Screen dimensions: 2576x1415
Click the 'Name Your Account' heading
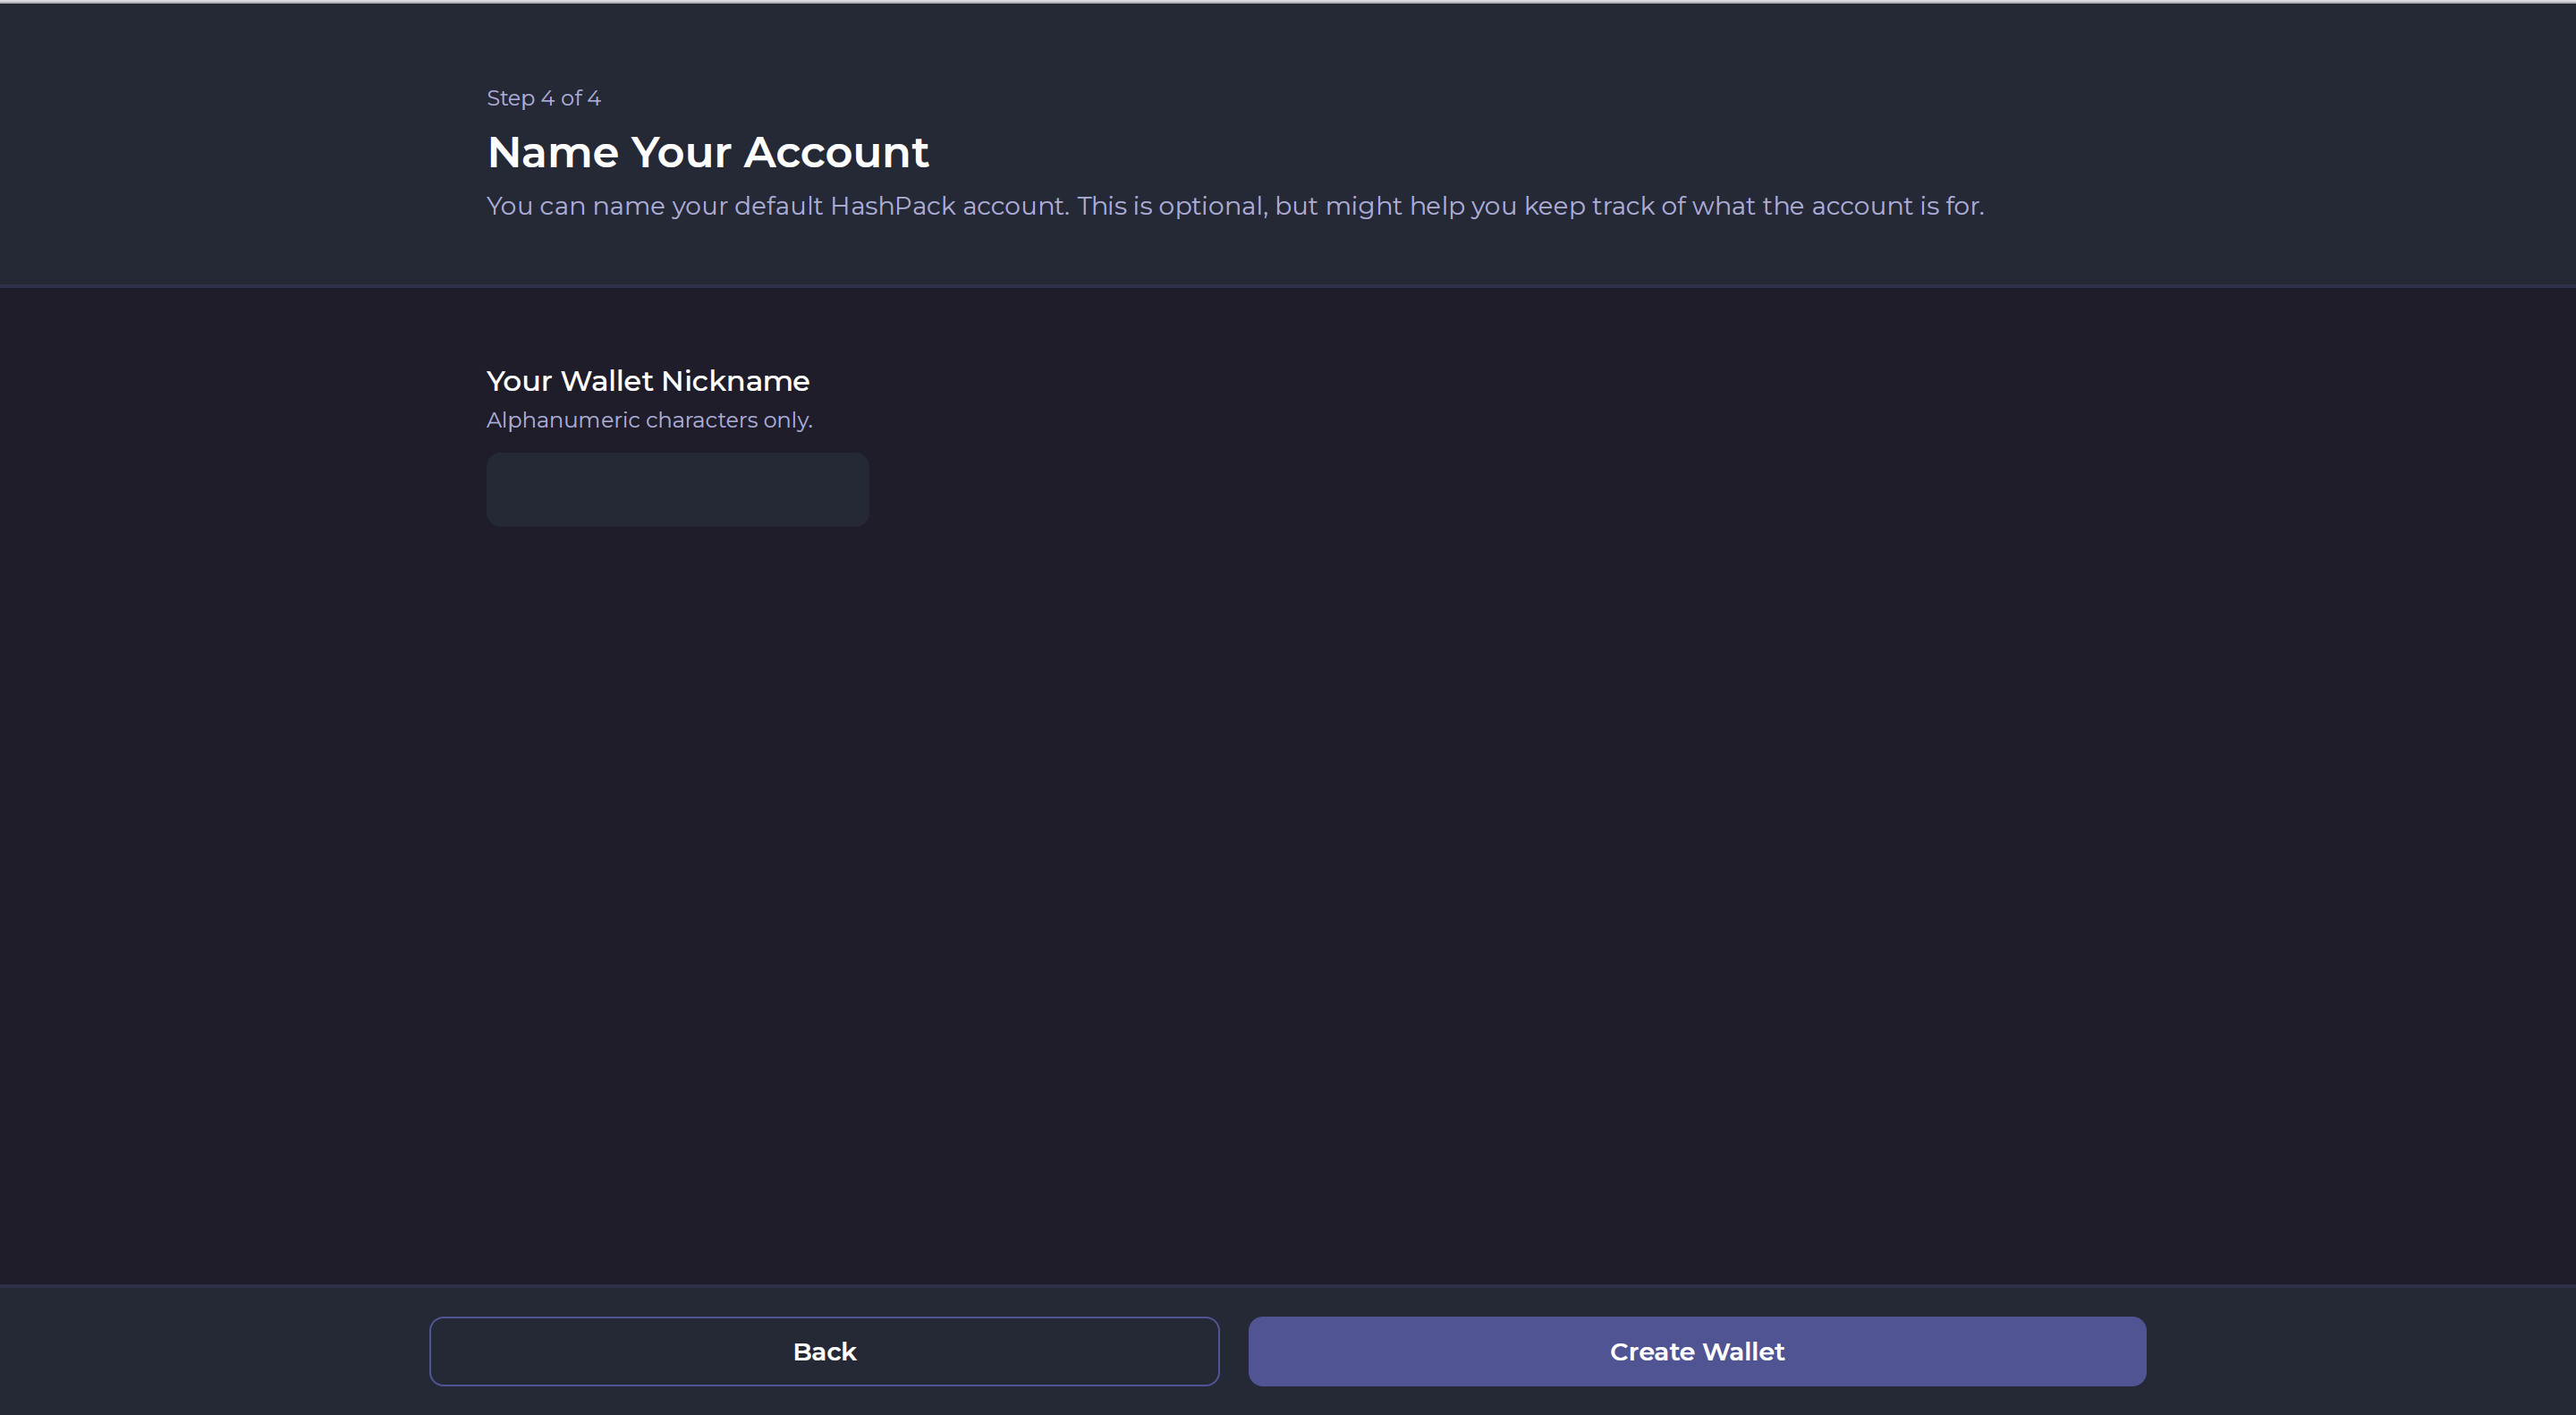point(708,152)
